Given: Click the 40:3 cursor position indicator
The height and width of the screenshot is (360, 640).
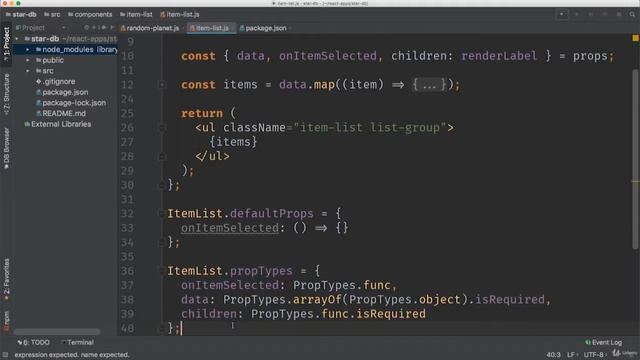Looking at the screenshot, I should pos(553,355).
